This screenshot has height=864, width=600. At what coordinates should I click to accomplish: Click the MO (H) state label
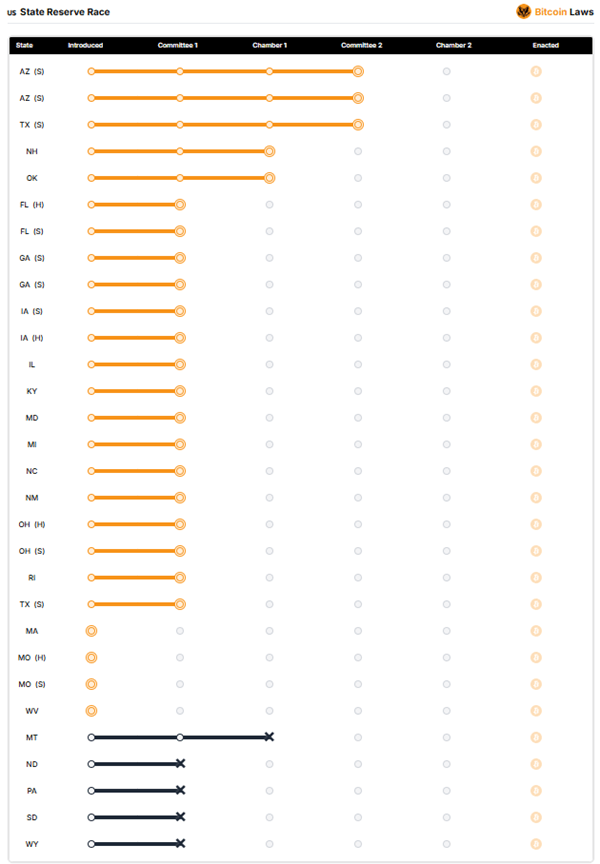point(32,657)
